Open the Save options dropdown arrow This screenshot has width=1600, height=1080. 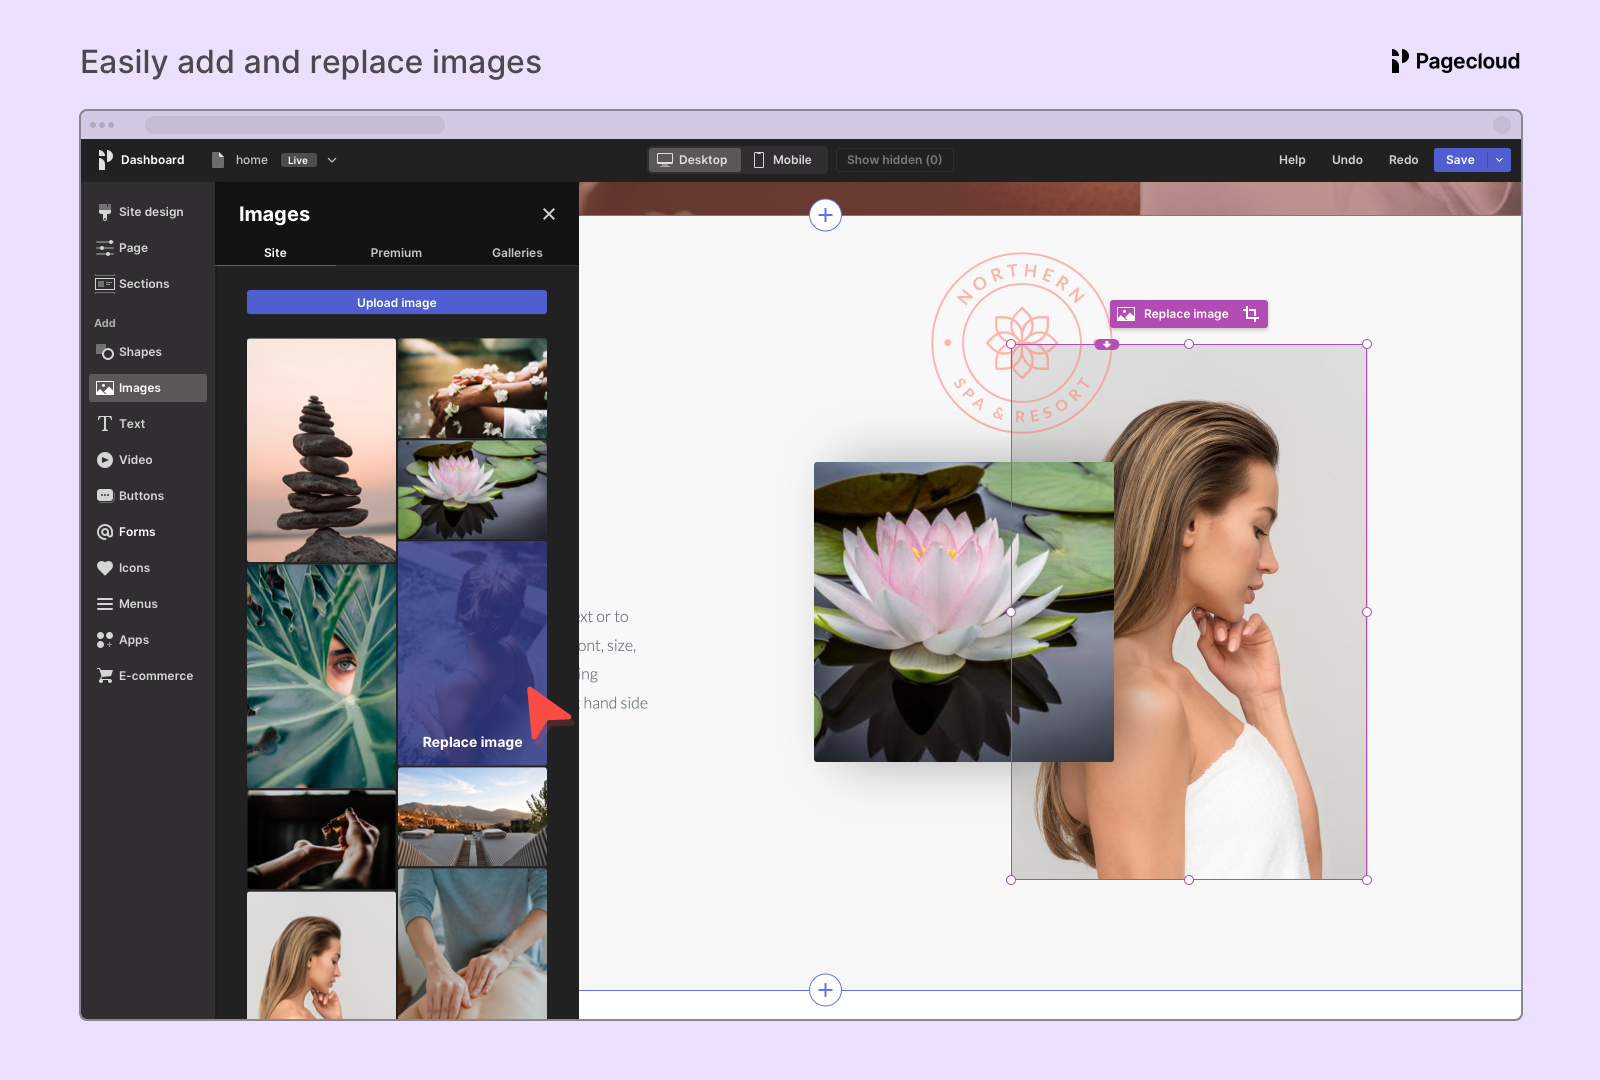coord(1498,159)
